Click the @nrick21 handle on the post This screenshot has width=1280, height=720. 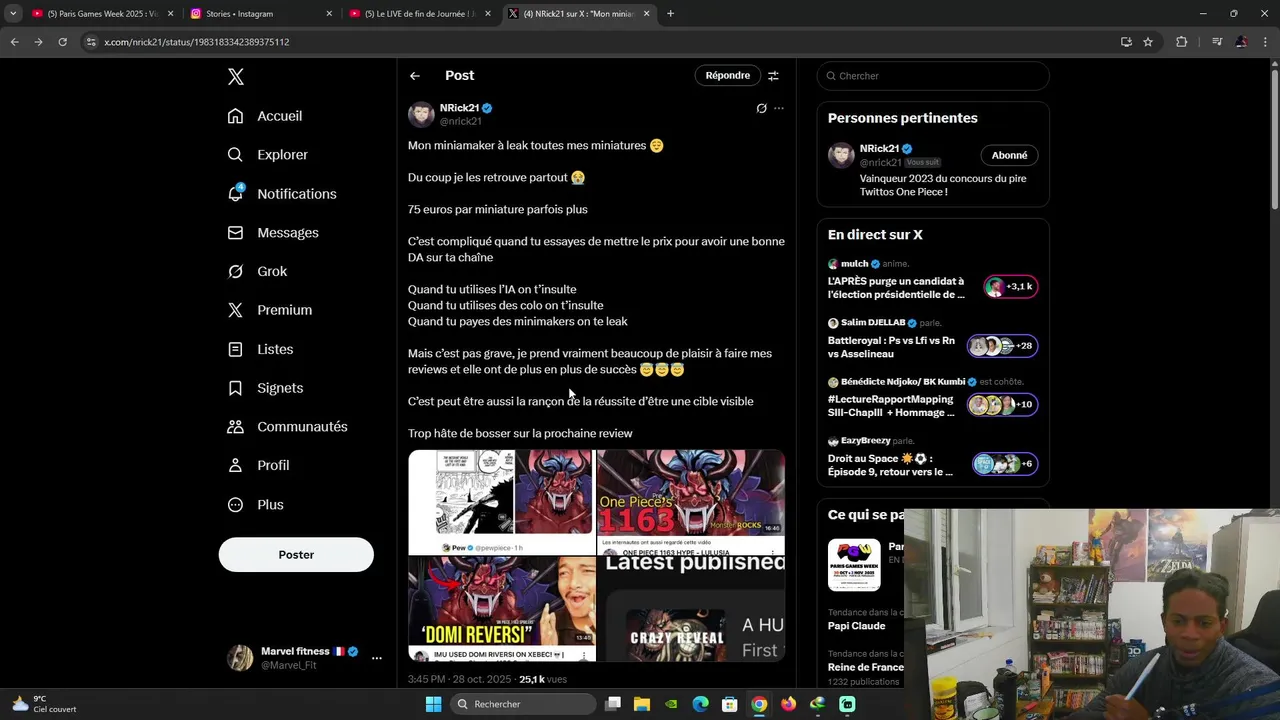pos(460,121)
